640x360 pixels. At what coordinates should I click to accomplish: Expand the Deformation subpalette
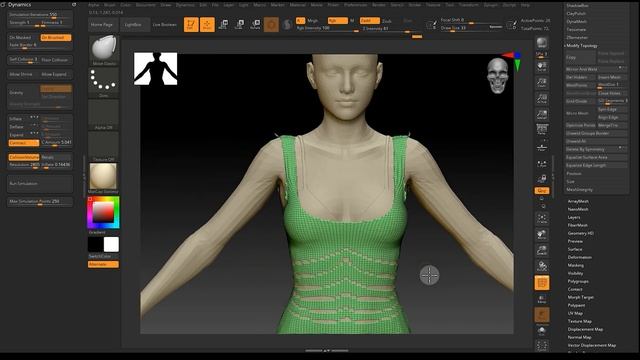(580, 257)
